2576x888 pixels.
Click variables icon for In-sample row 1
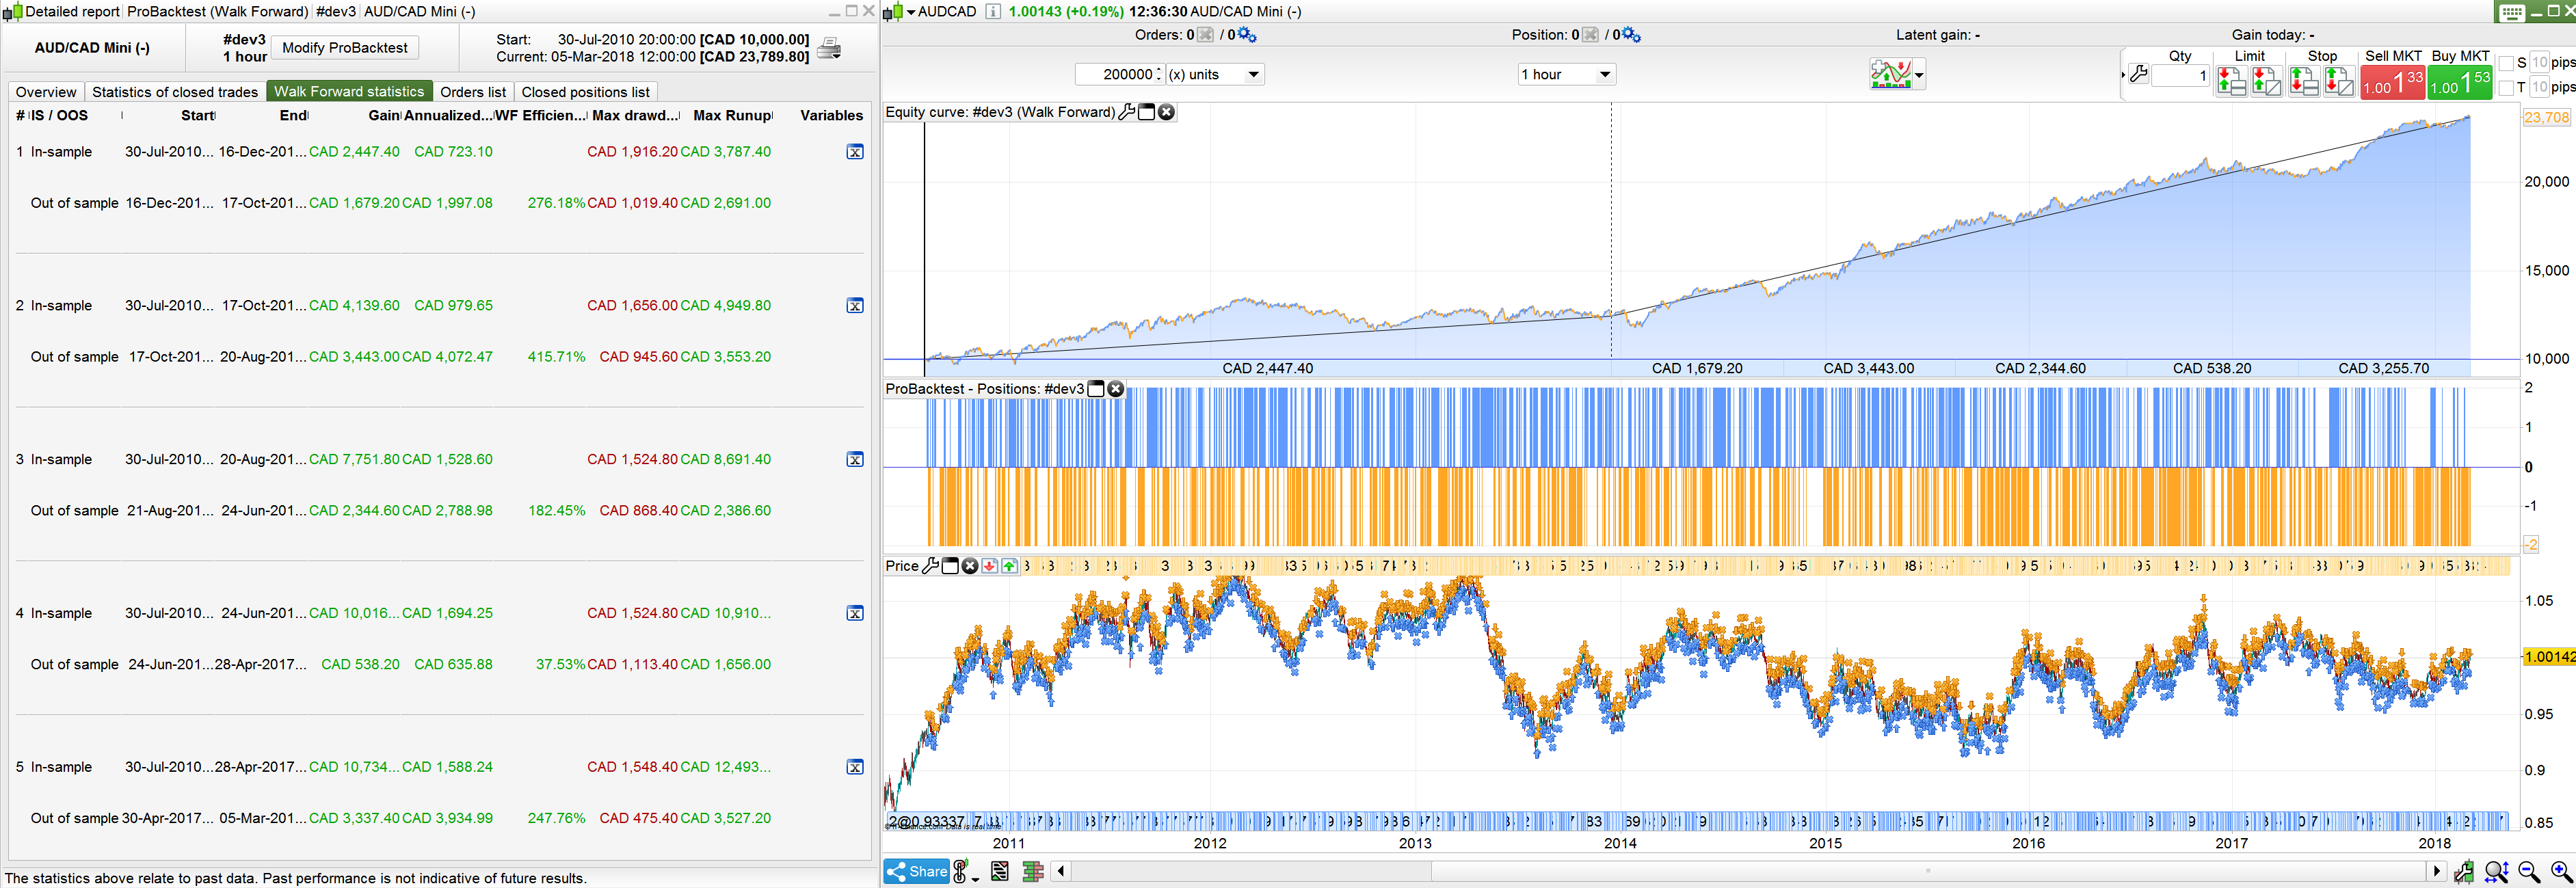tap(855, 152)
